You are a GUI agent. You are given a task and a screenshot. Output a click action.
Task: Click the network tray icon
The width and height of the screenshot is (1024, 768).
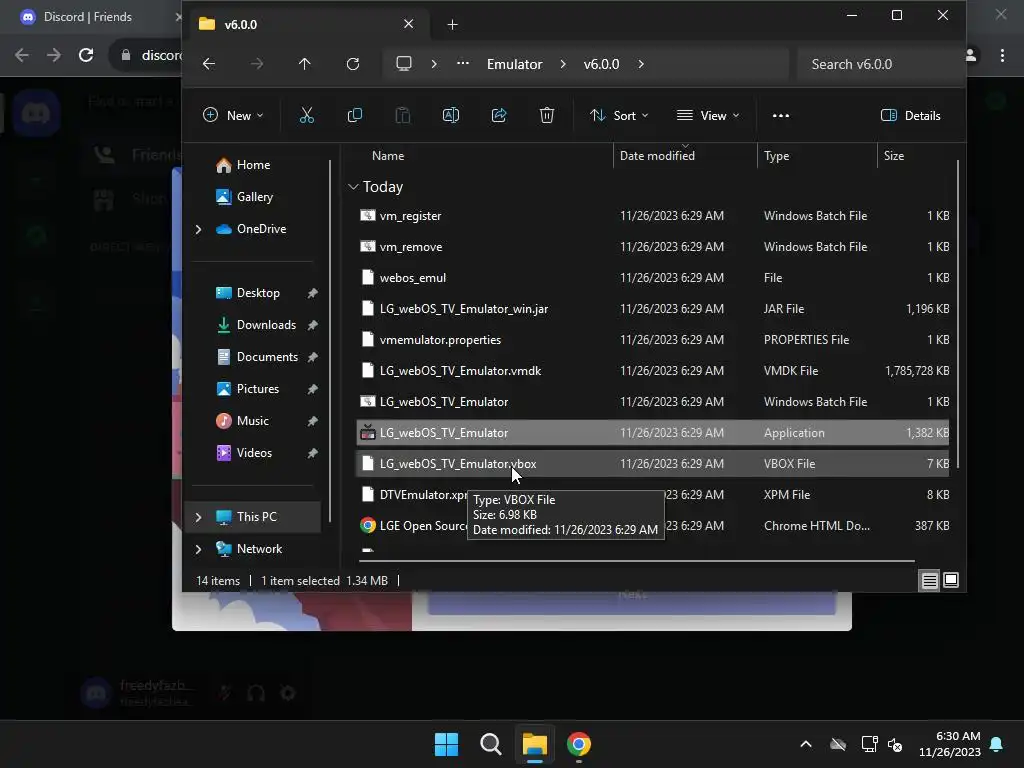pos(869,744)
